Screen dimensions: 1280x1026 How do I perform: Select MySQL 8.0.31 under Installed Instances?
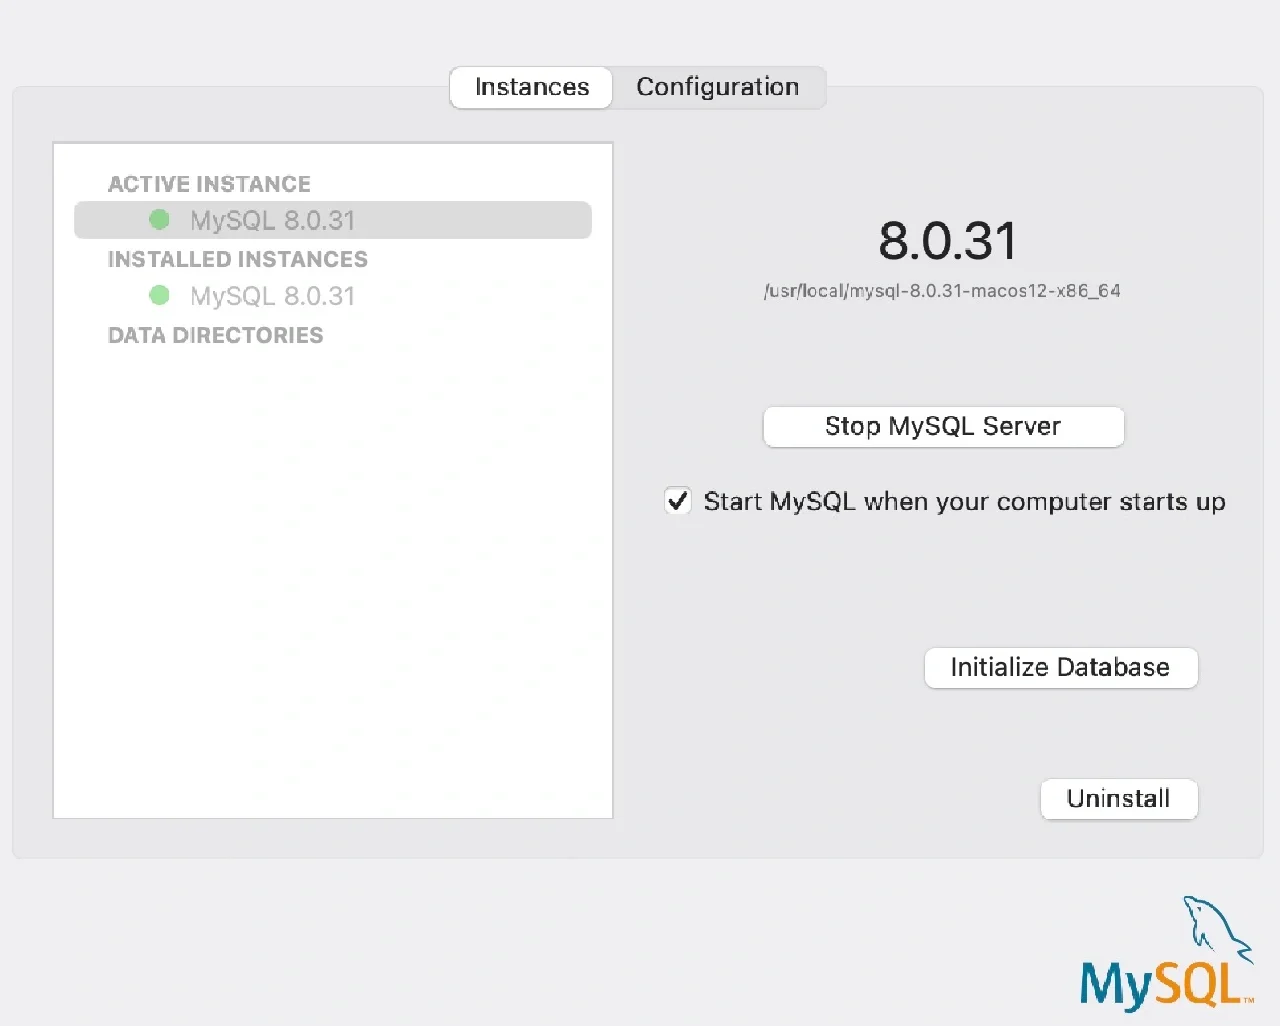pyautogui.click(x=333, y=296)
